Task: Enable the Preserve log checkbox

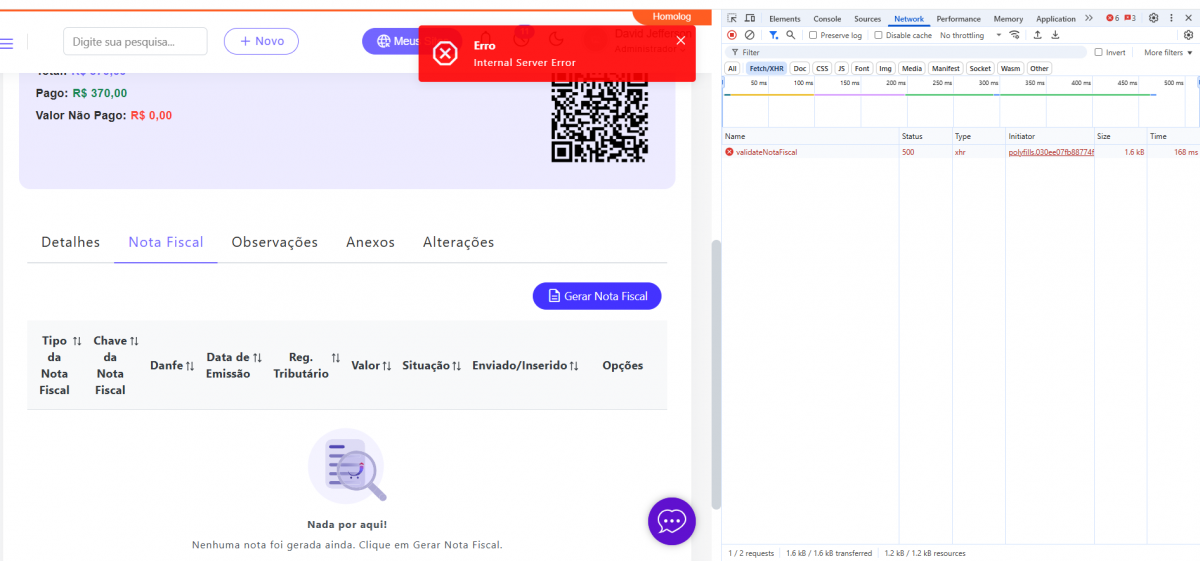Action: (813, 35)
